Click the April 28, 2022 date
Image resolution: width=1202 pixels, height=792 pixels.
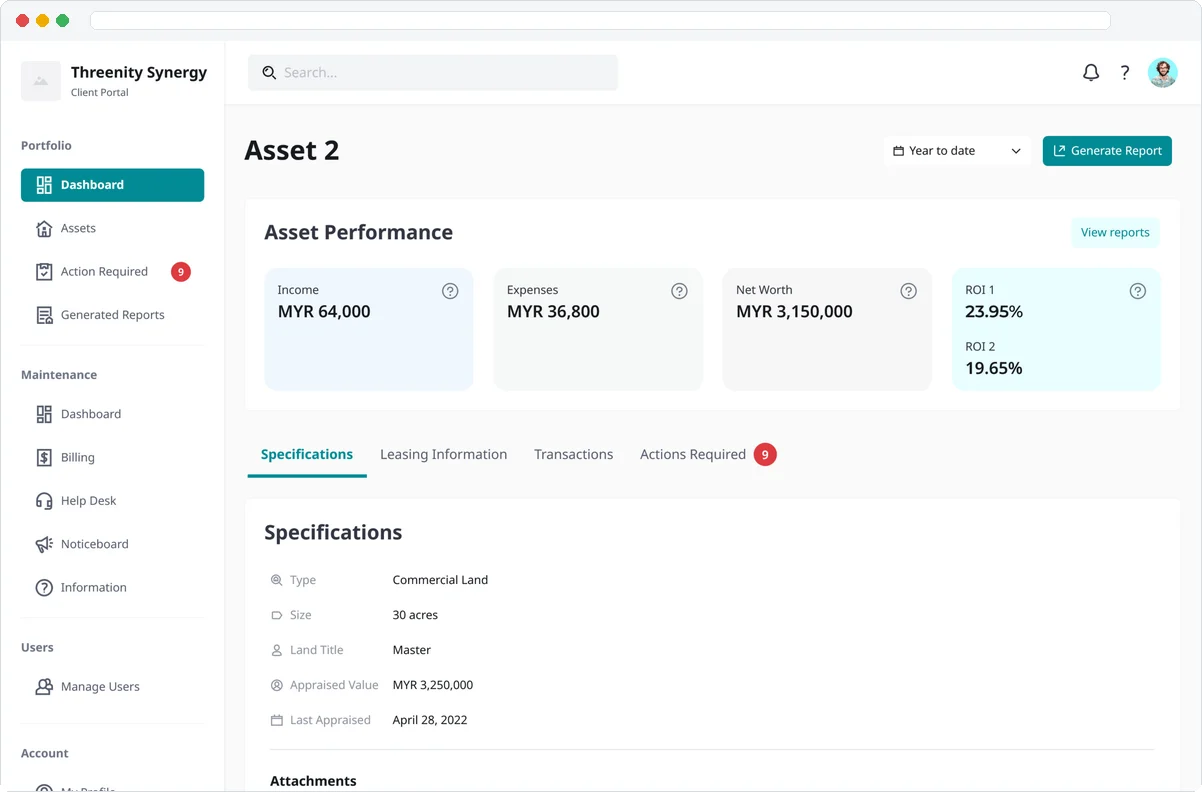coord(430,720)
